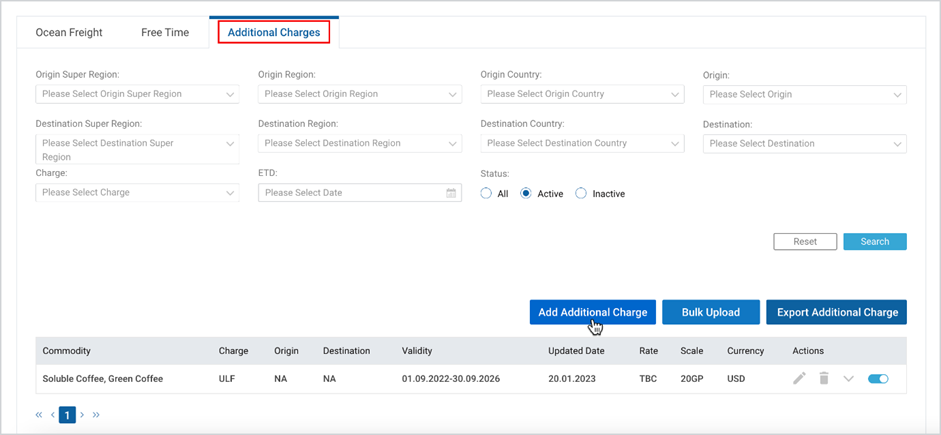Select the Additional Charges tab

pos(274,32)
